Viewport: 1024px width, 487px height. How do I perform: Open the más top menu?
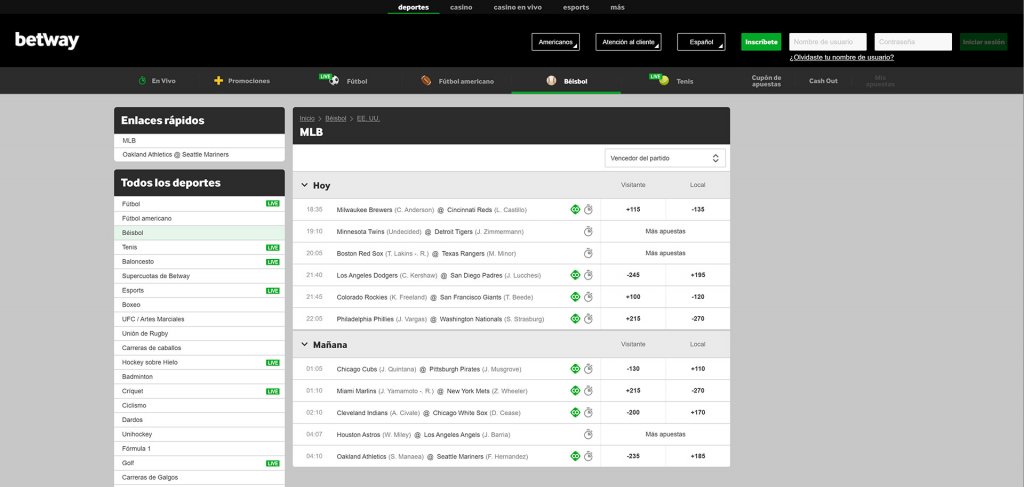click(617, 7)
